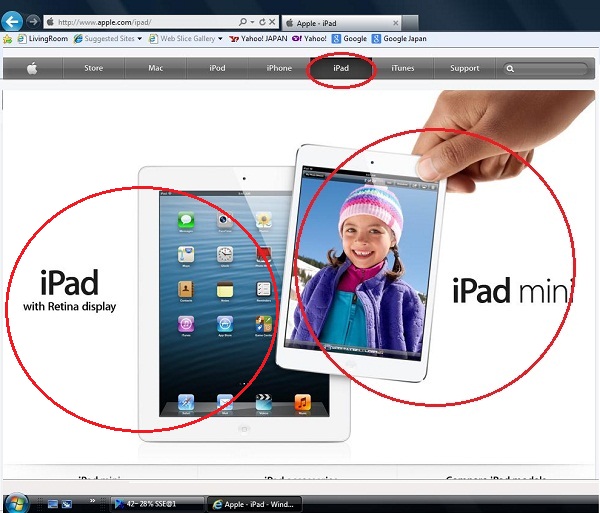Click the address bar search magnifier icon
Viewport: 600px width, 513px height.
(243, 22)
